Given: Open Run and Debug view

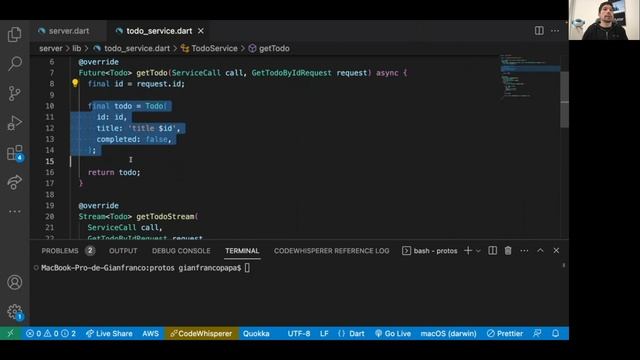Looking at the screenshot, I should coord(15,123).
